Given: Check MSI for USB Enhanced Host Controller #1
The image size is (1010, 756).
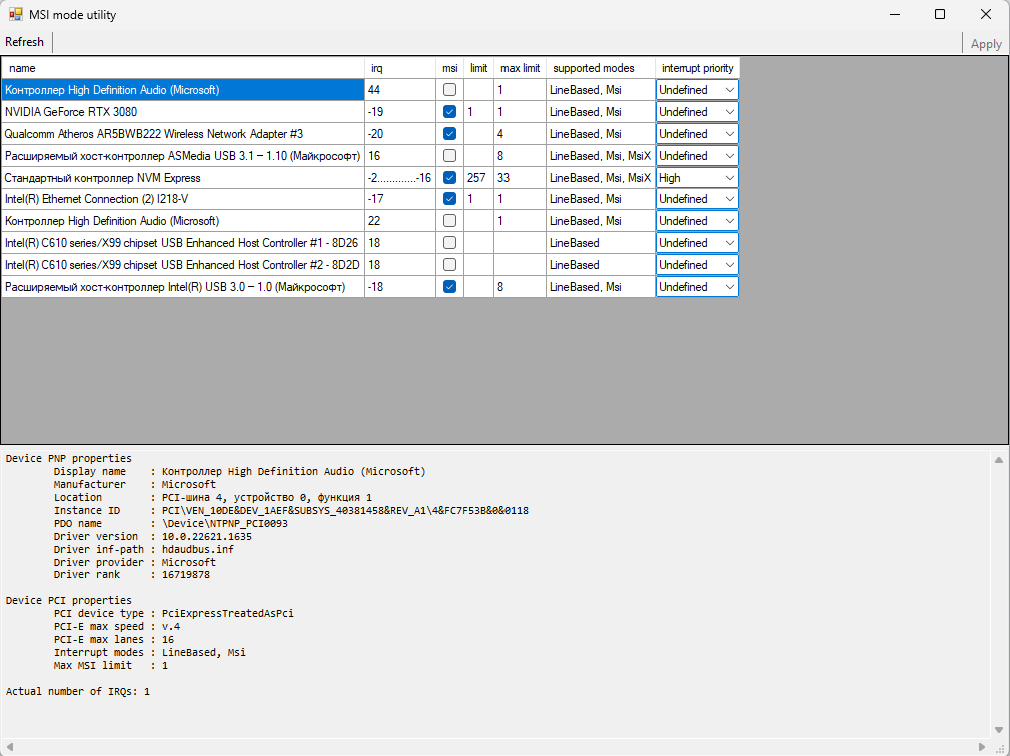Looking at the screenshot, I should pos(450,243).
